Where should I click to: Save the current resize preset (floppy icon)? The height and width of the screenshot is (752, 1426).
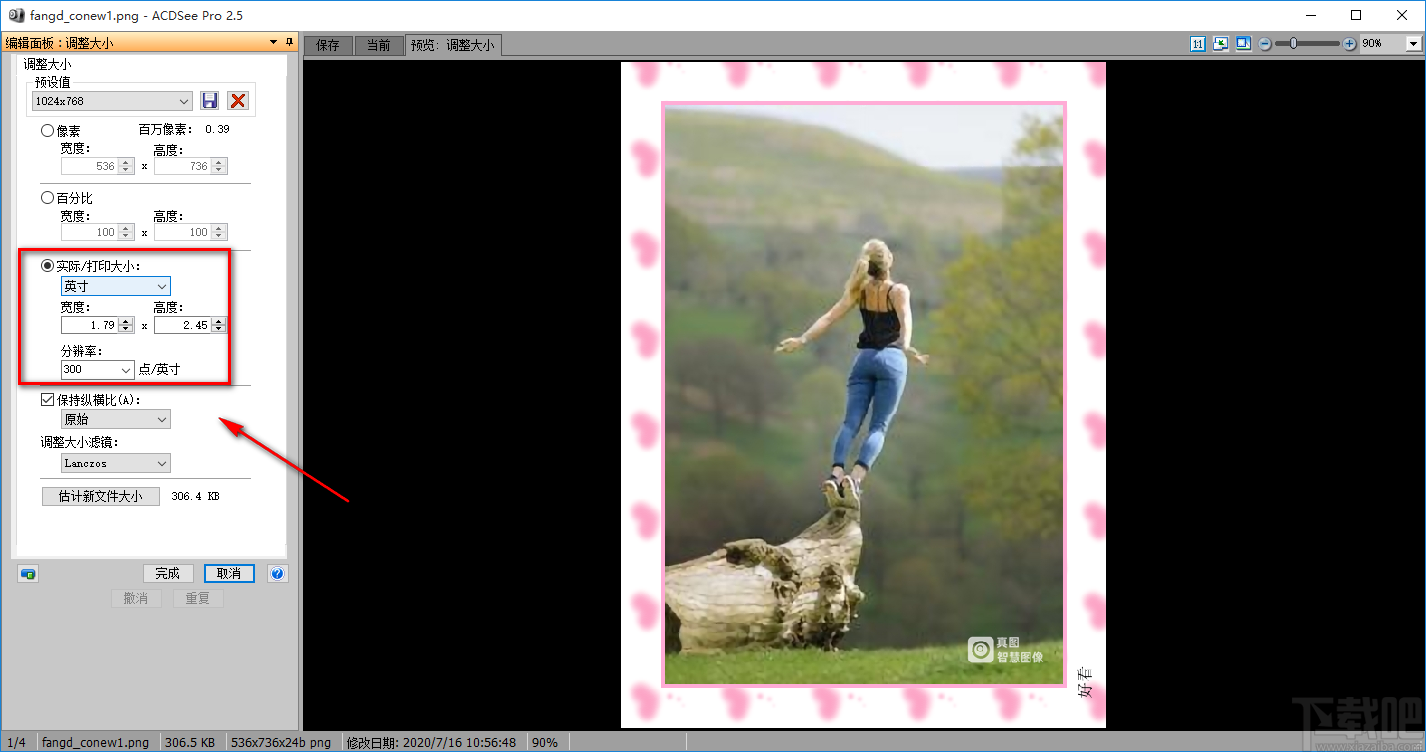tap(210, 100)
